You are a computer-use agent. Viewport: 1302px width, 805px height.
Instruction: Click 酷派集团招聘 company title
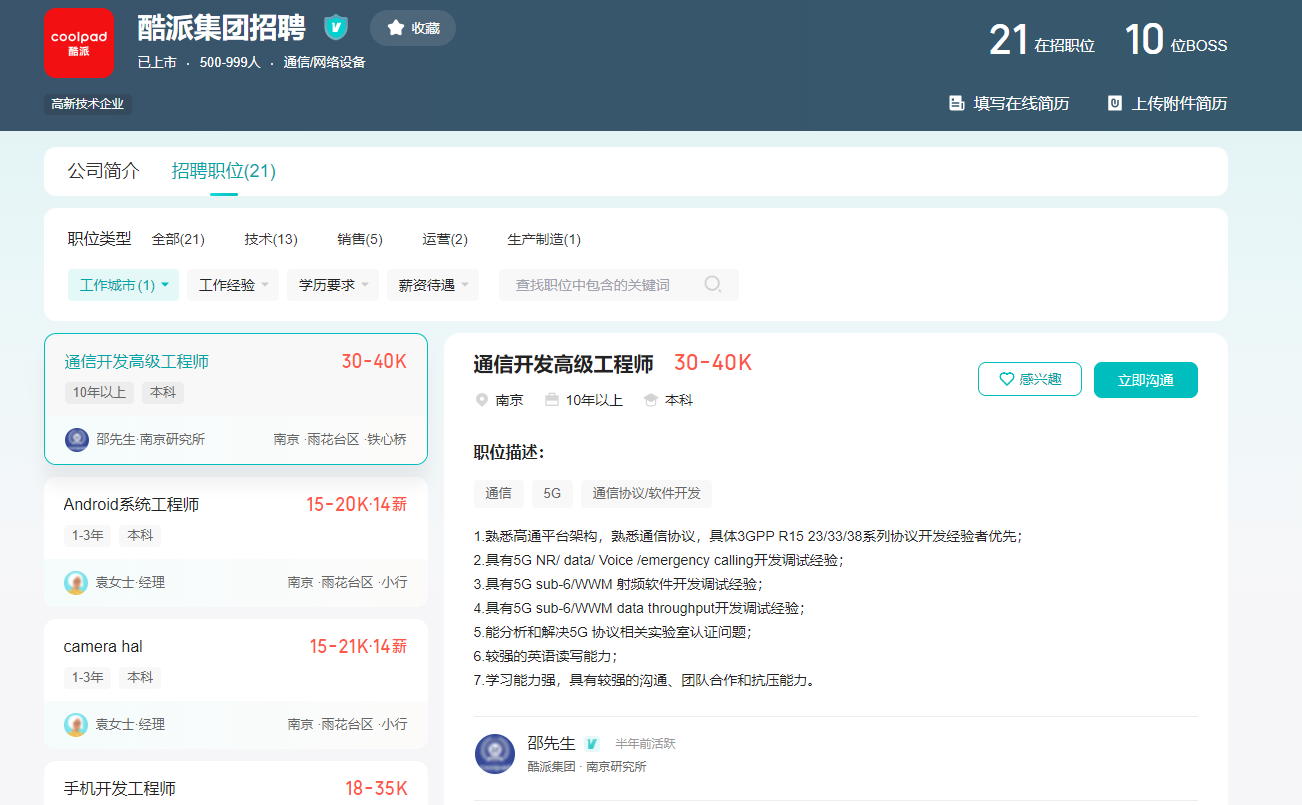pyautogui.click(x=222, y=28)
